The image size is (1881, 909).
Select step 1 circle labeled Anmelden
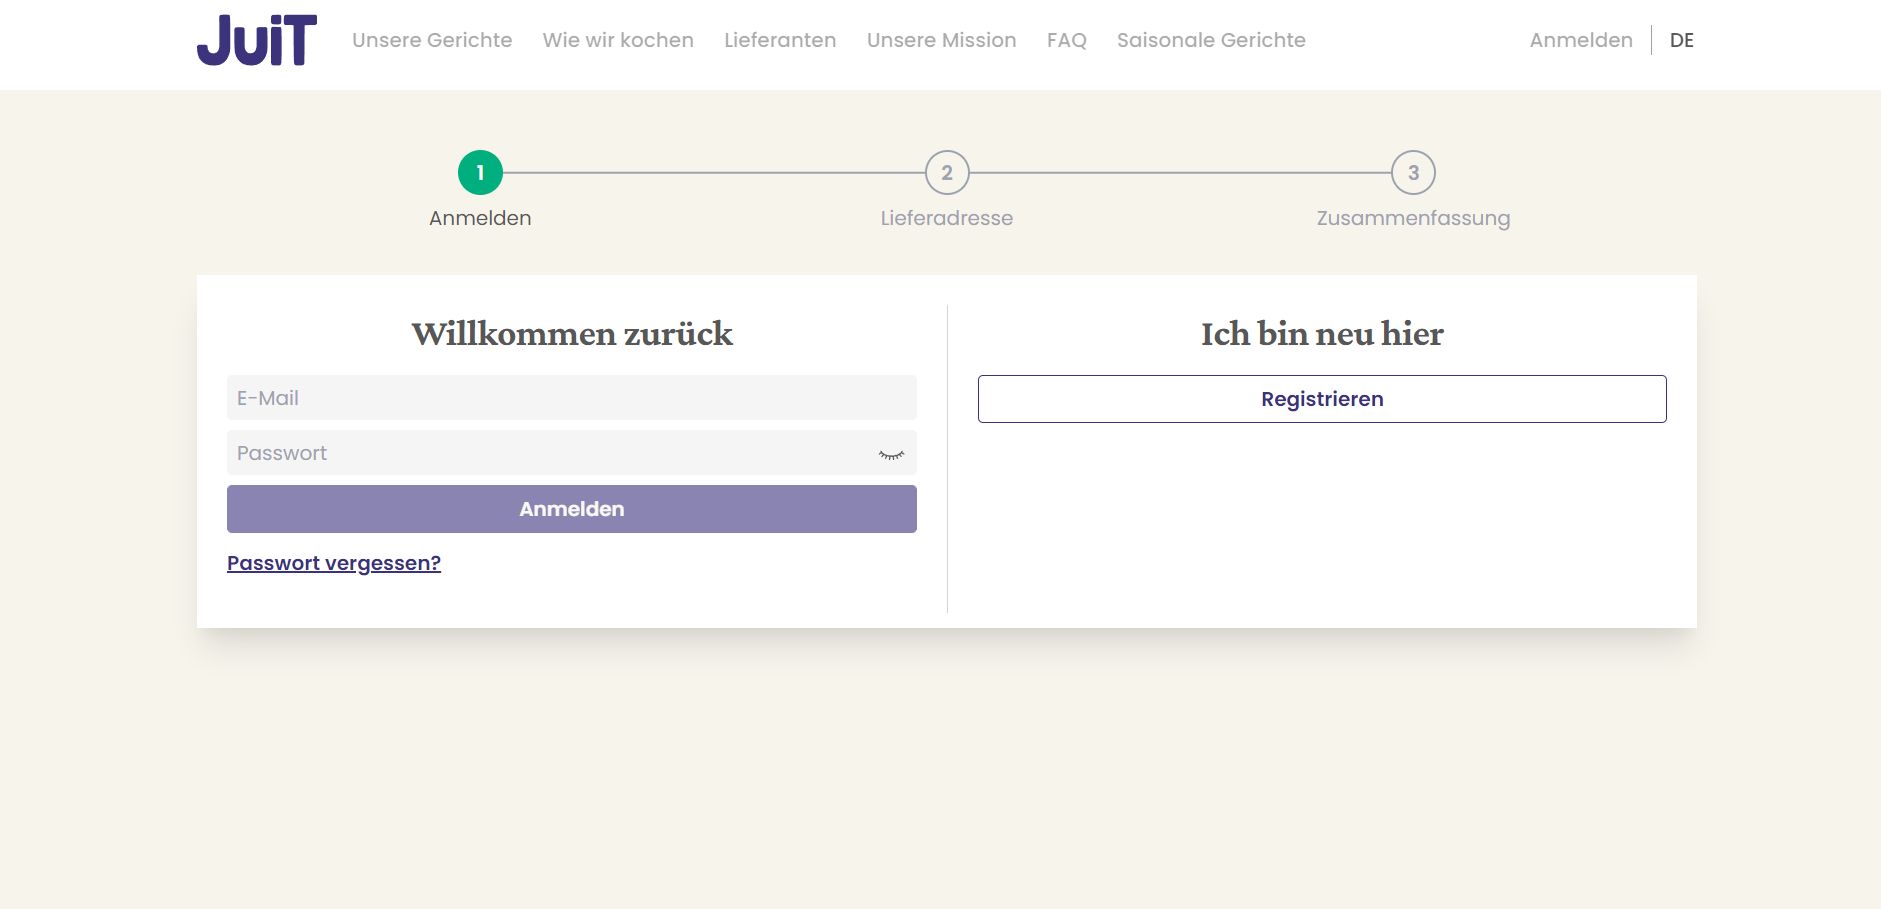(482, 170)
